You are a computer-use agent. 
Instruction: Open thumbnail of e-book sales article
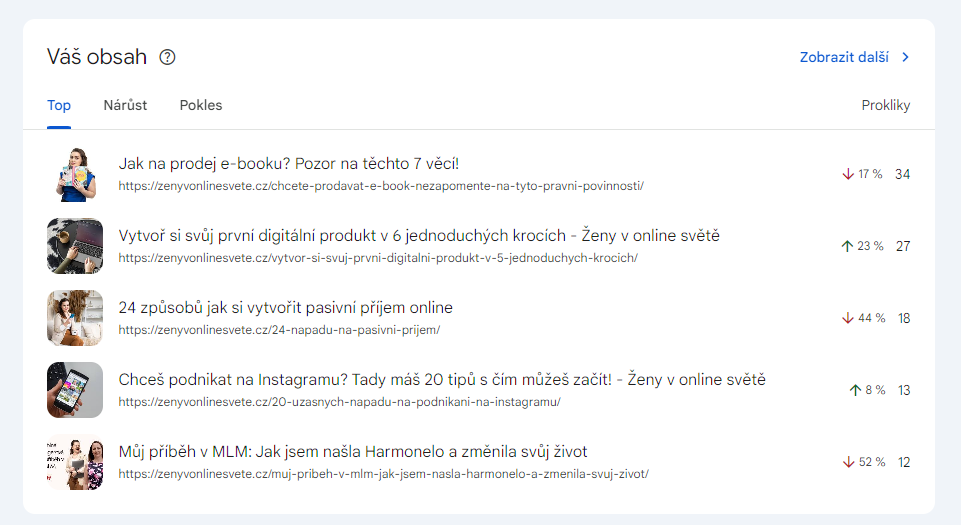tap(75, 174)
